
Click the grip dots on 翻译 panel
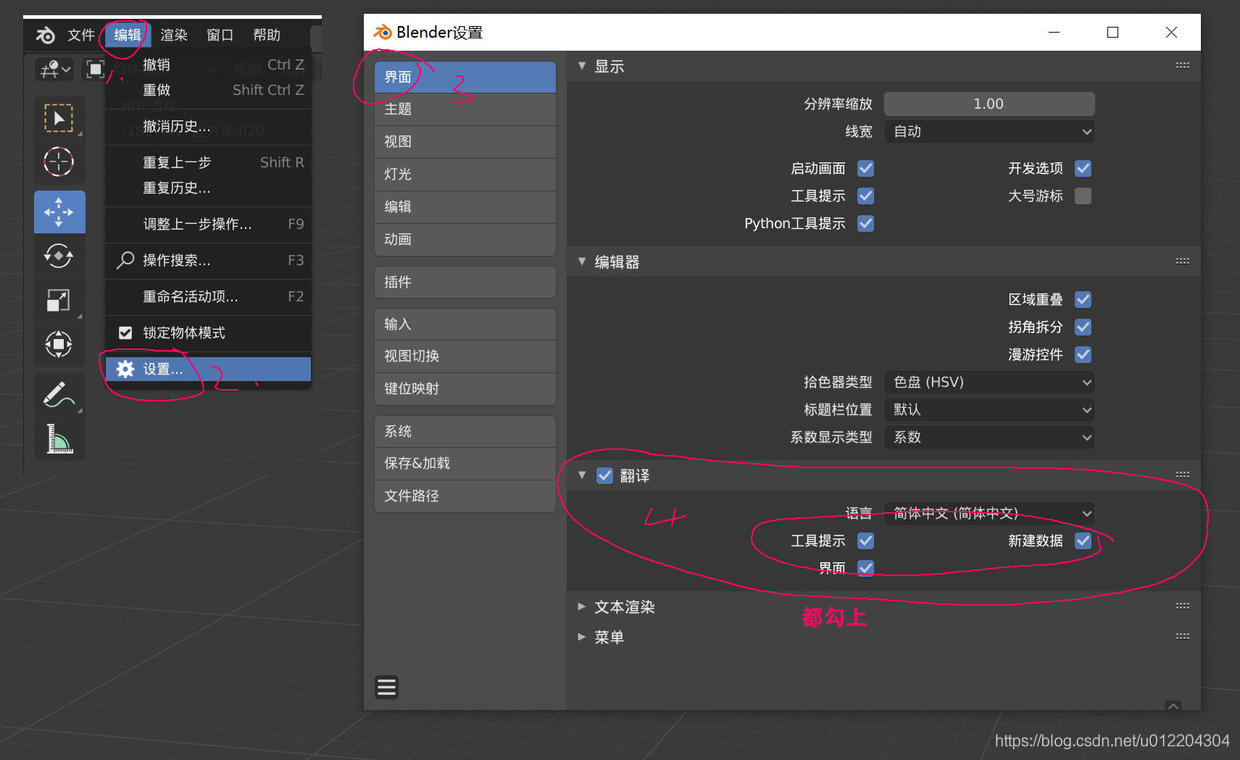pos(1183,476)
